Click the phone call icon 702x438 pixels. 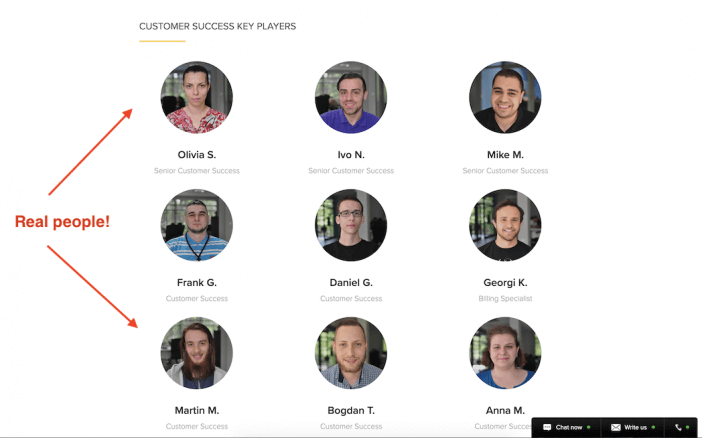point(681,427)
